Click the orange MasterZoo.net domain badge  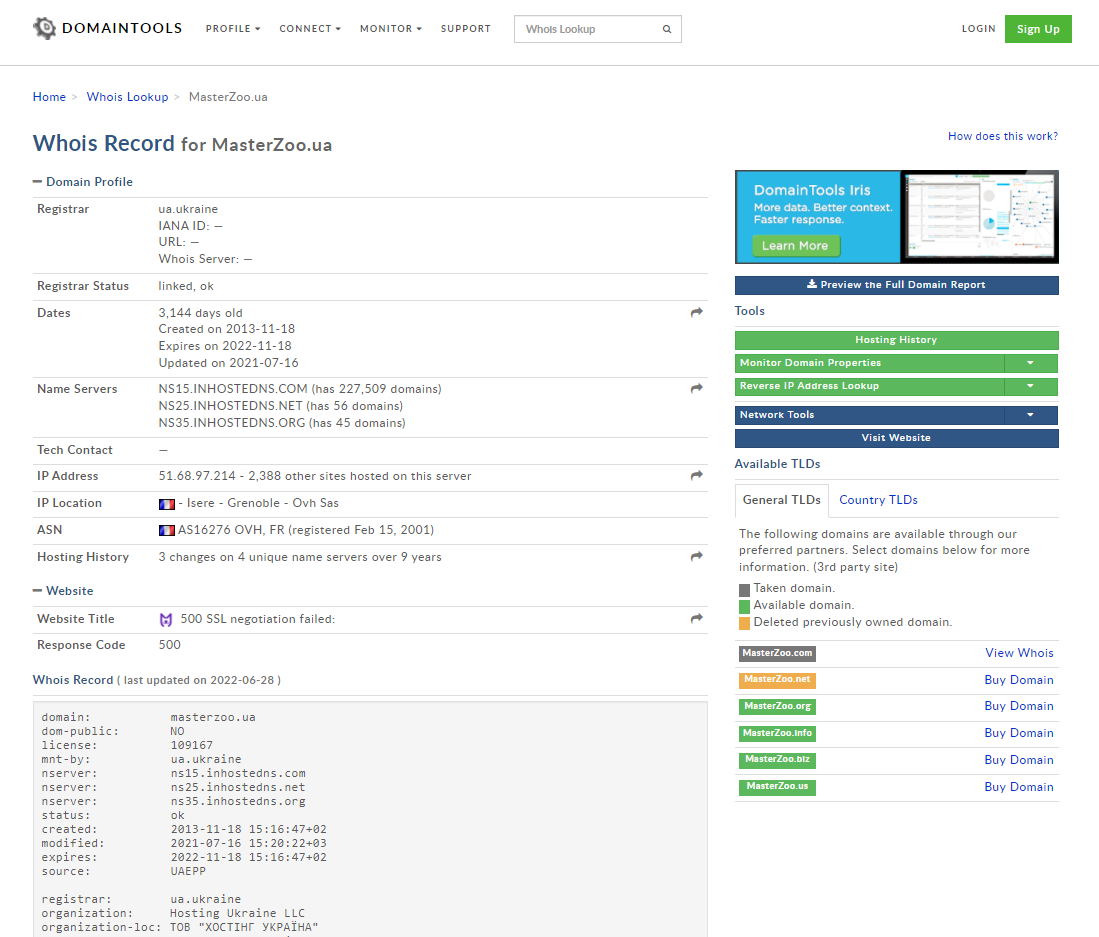(x=777, y=680)
